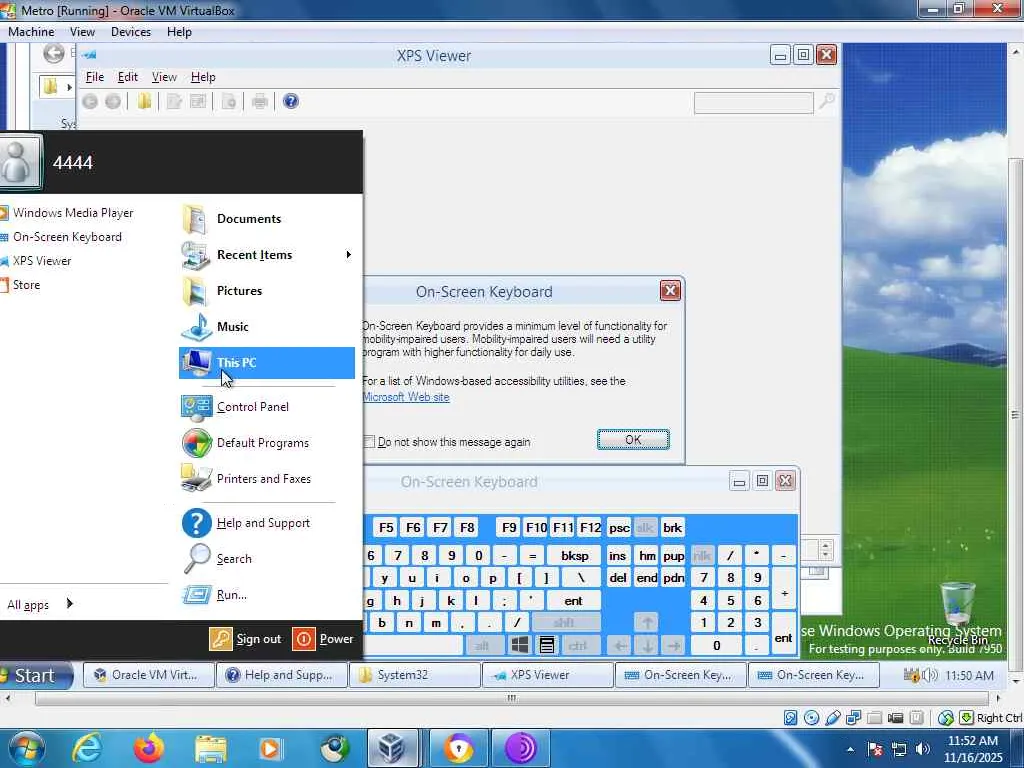This screenshot has width=1024, height=768.
Task: Click the user account picture
Action: 18,161
